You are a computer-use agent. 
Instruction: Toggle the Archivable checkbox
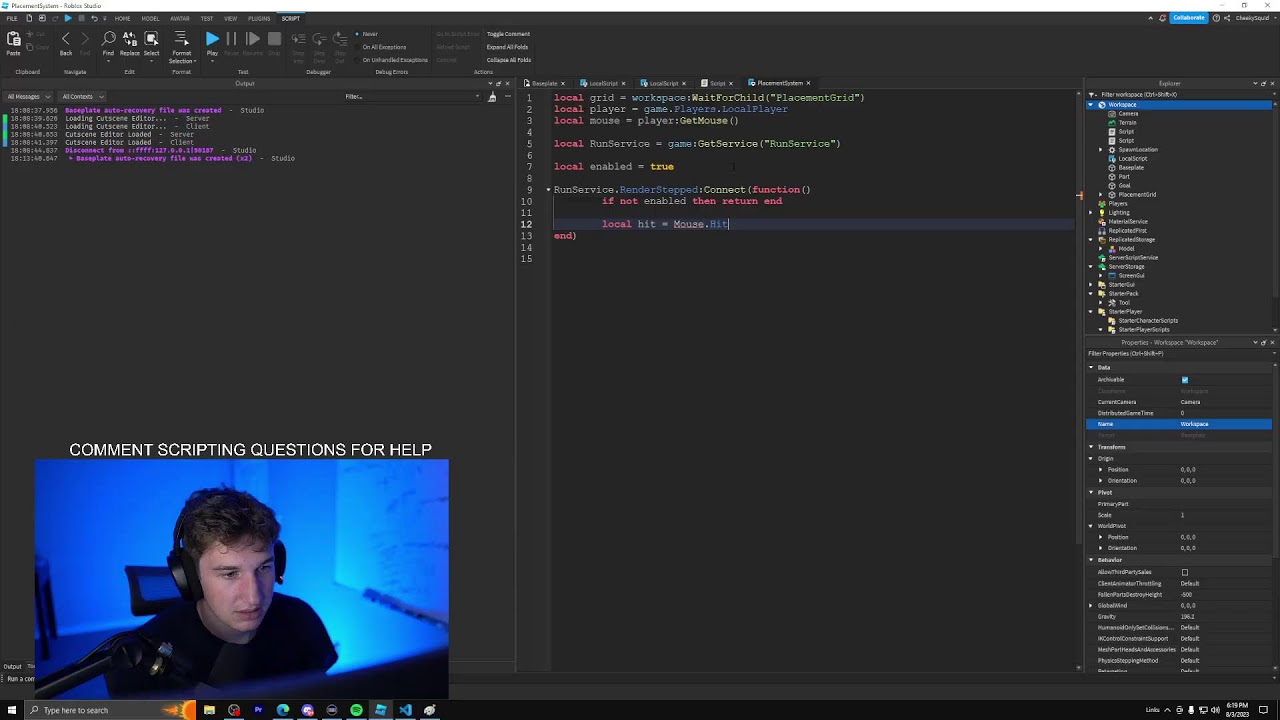[1185, 380]
